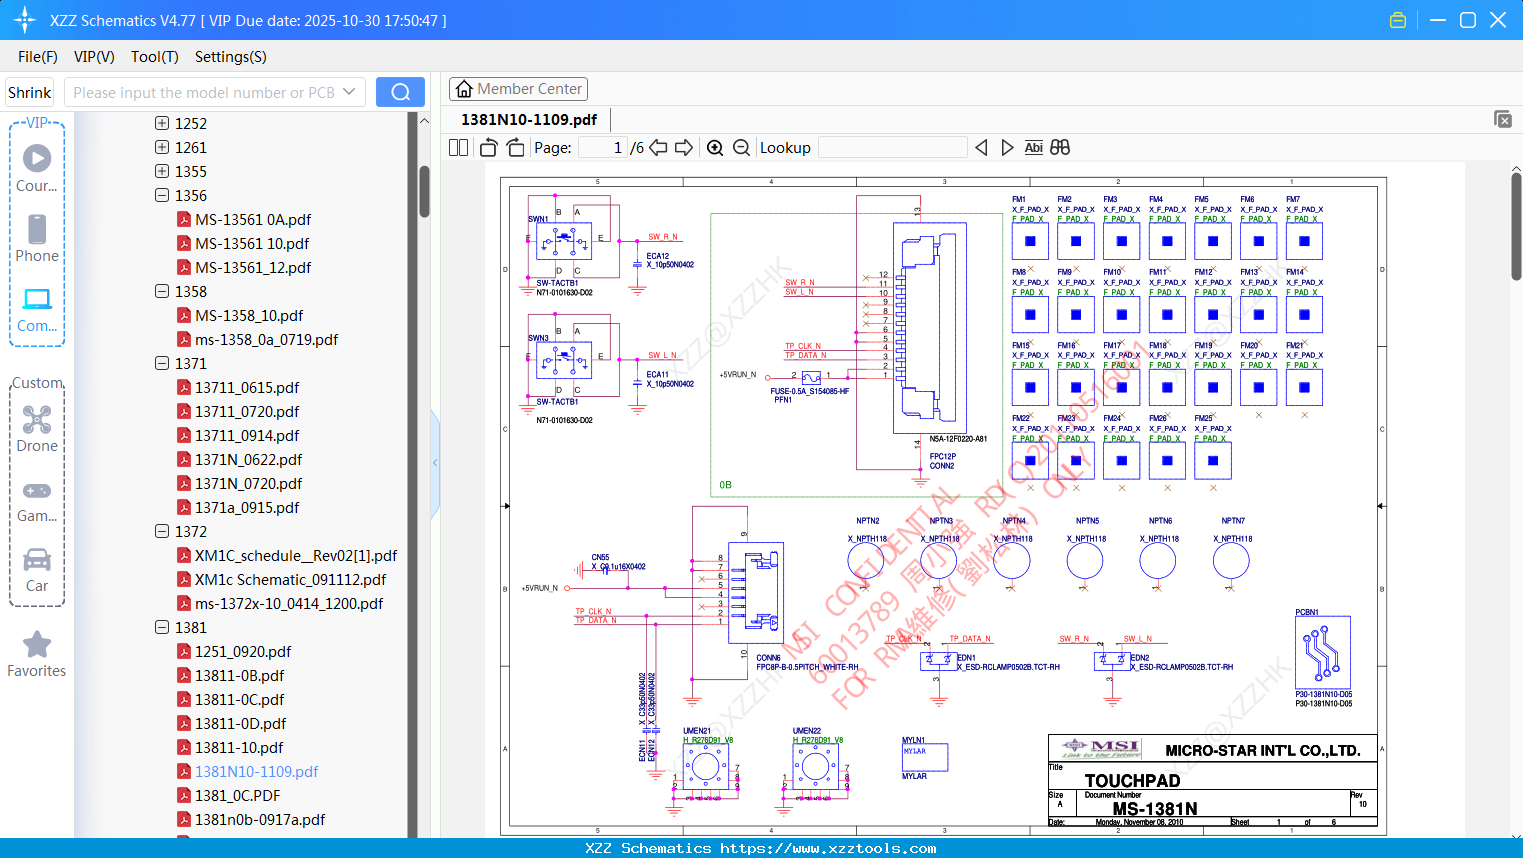The width and height of the screenshot is (1523, 858).
Task: Open the model number dropdown
Action: coord(349,92)
